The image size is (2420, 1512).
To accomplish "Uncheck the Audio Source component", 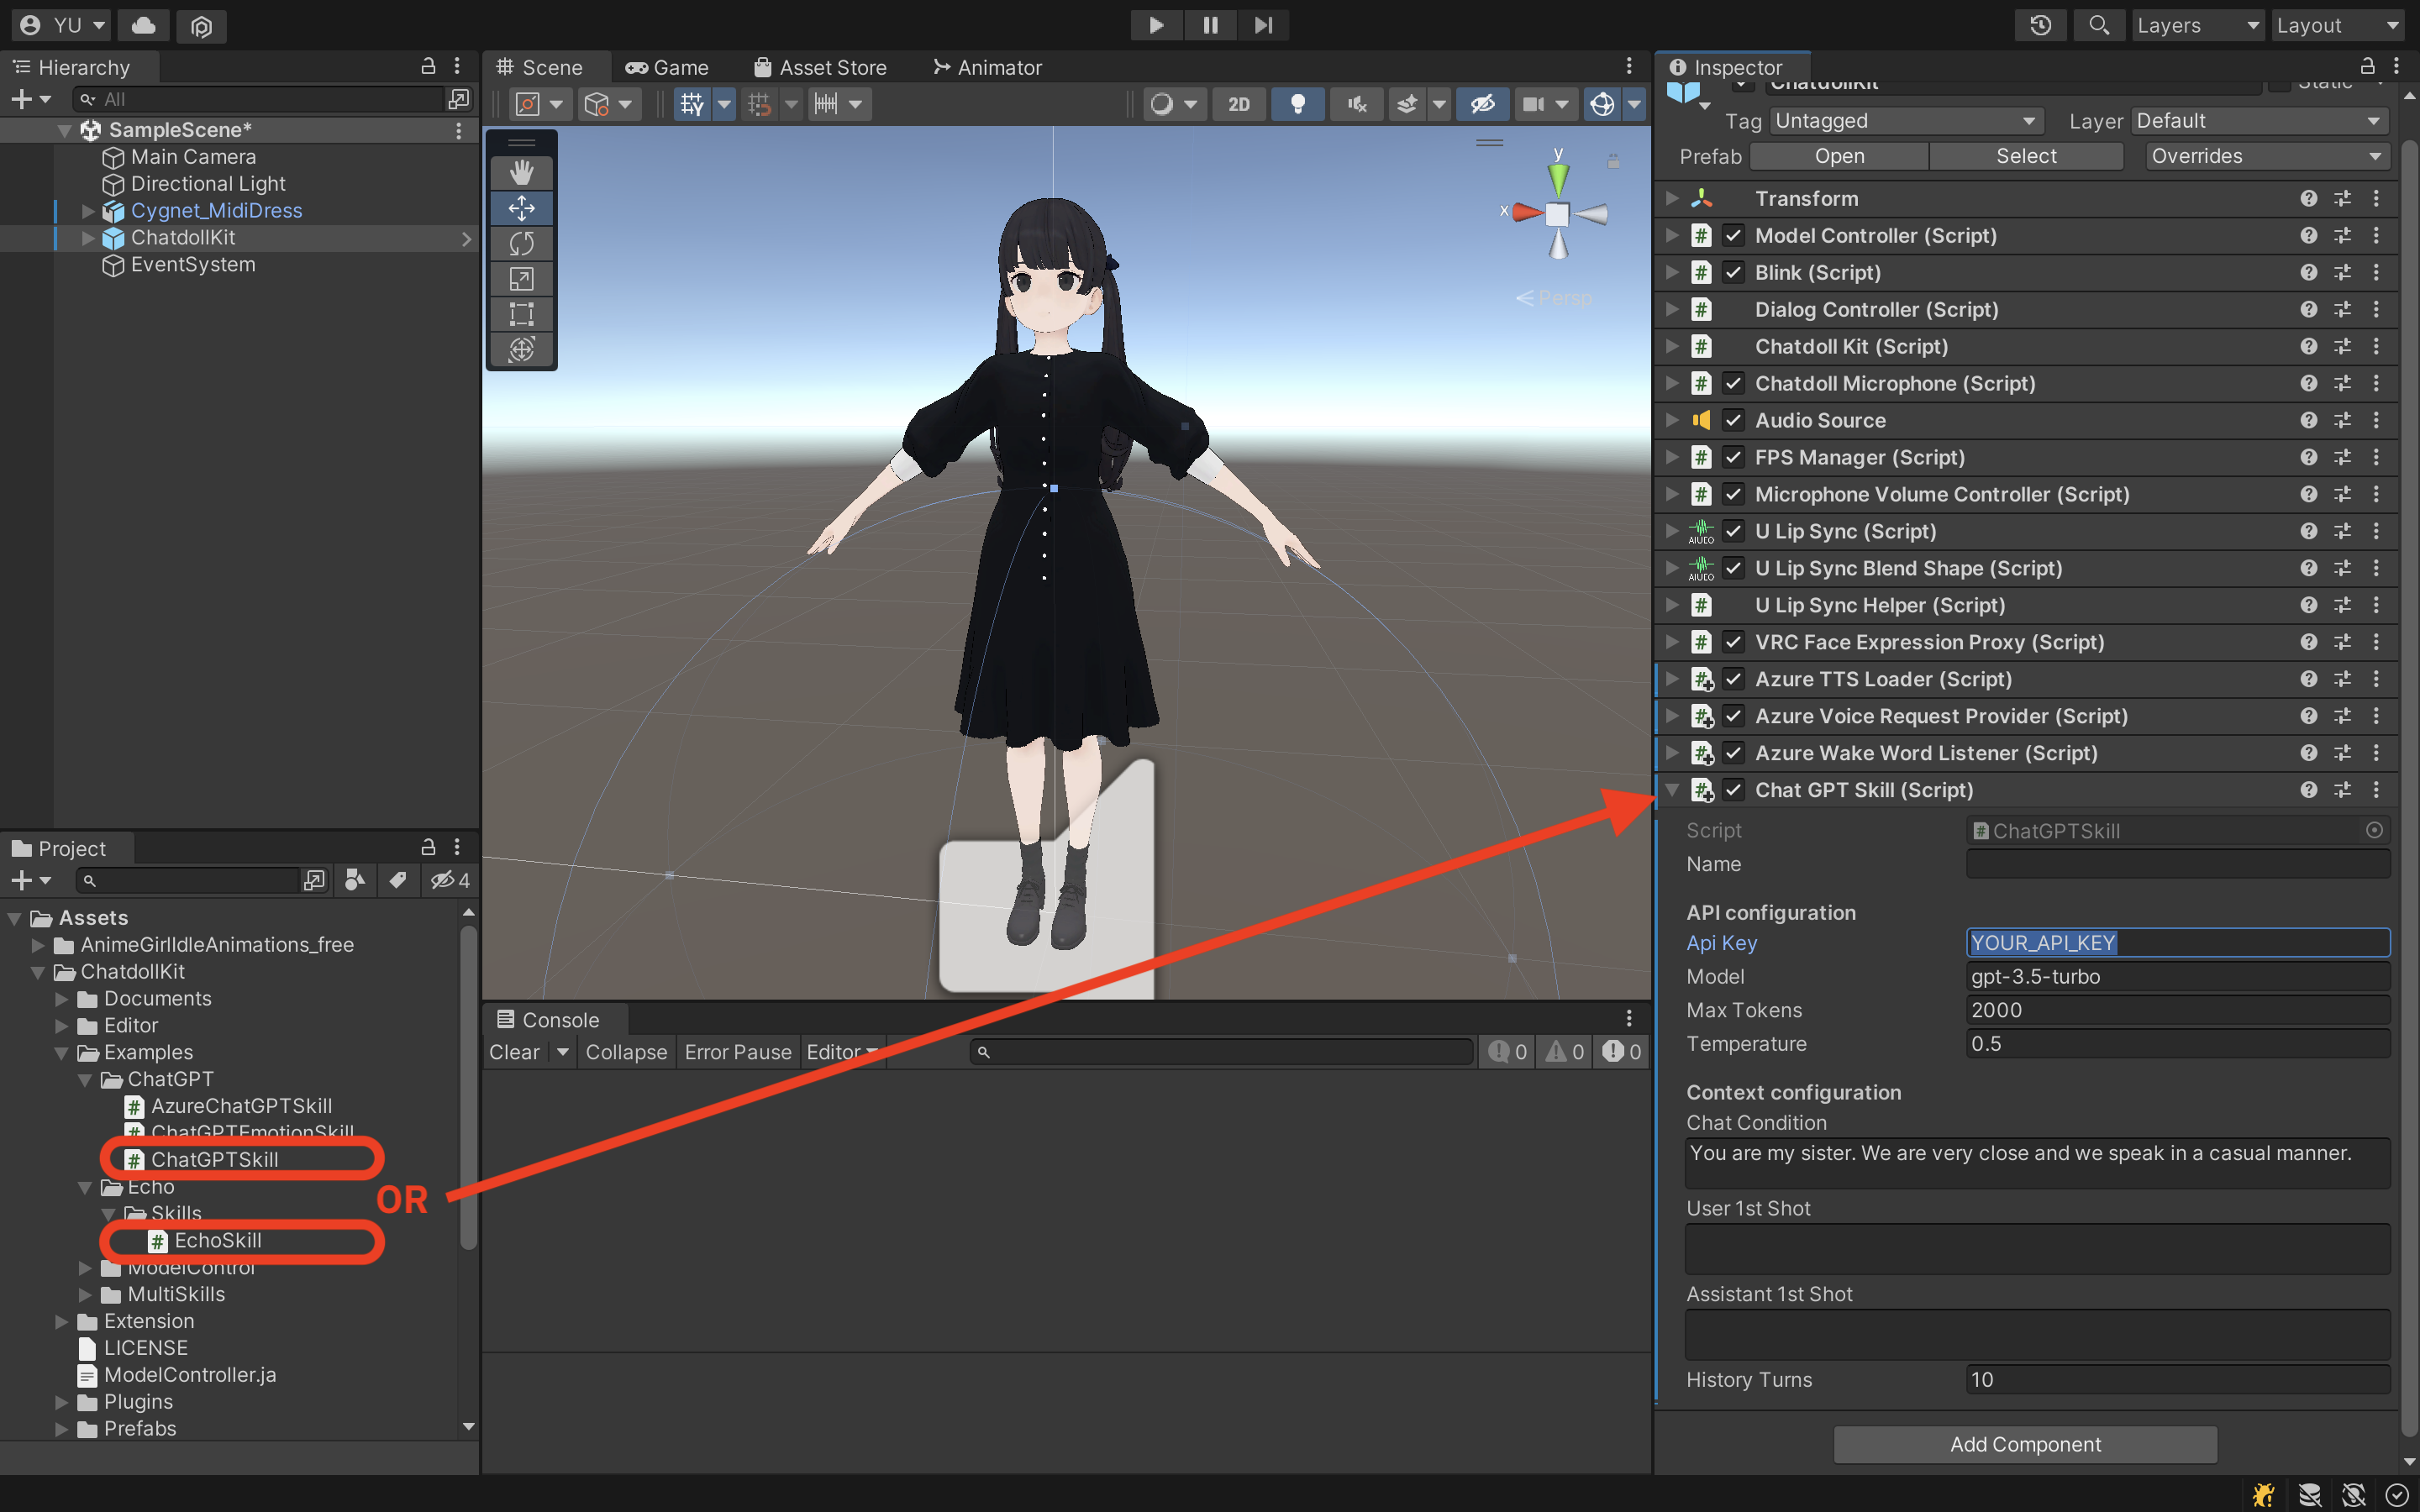I will 1734,420.
